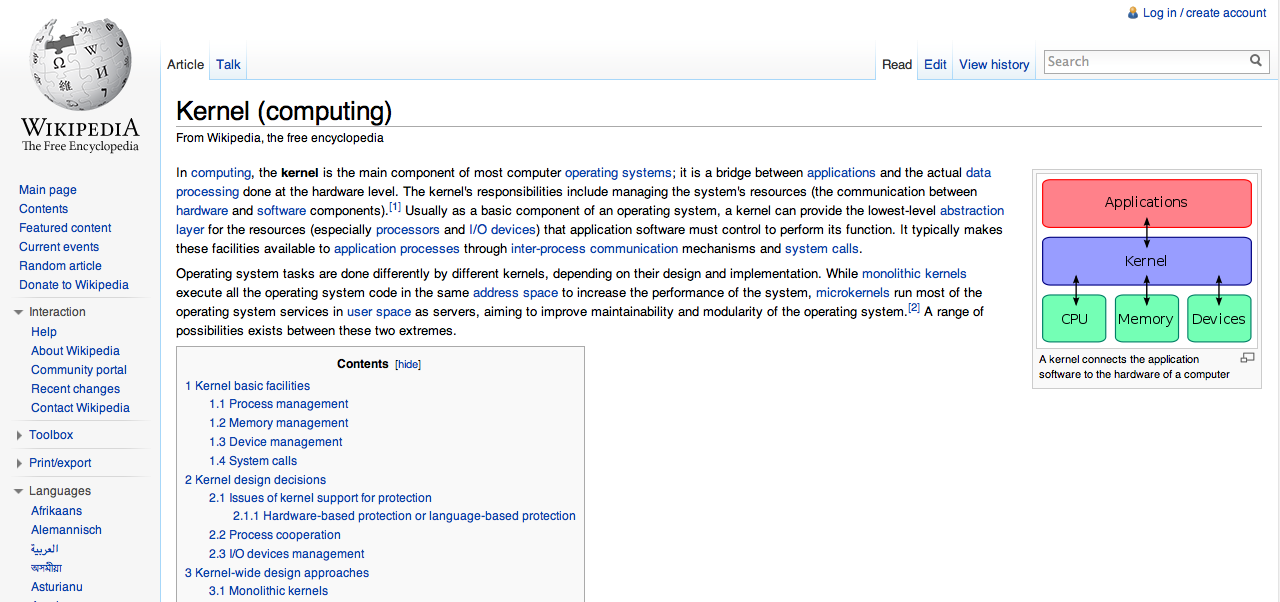
Task: Follow the I/O devices link
Action: point(503,230)
